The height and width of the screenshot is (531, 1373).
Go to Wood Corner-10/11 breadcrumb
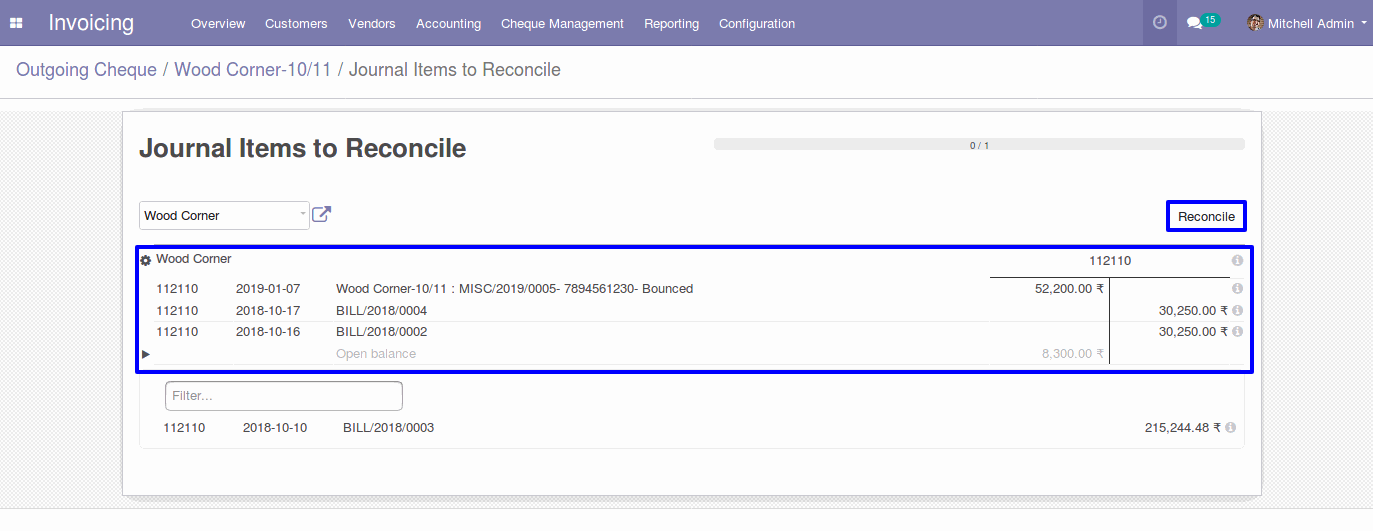tap(253, 70)
